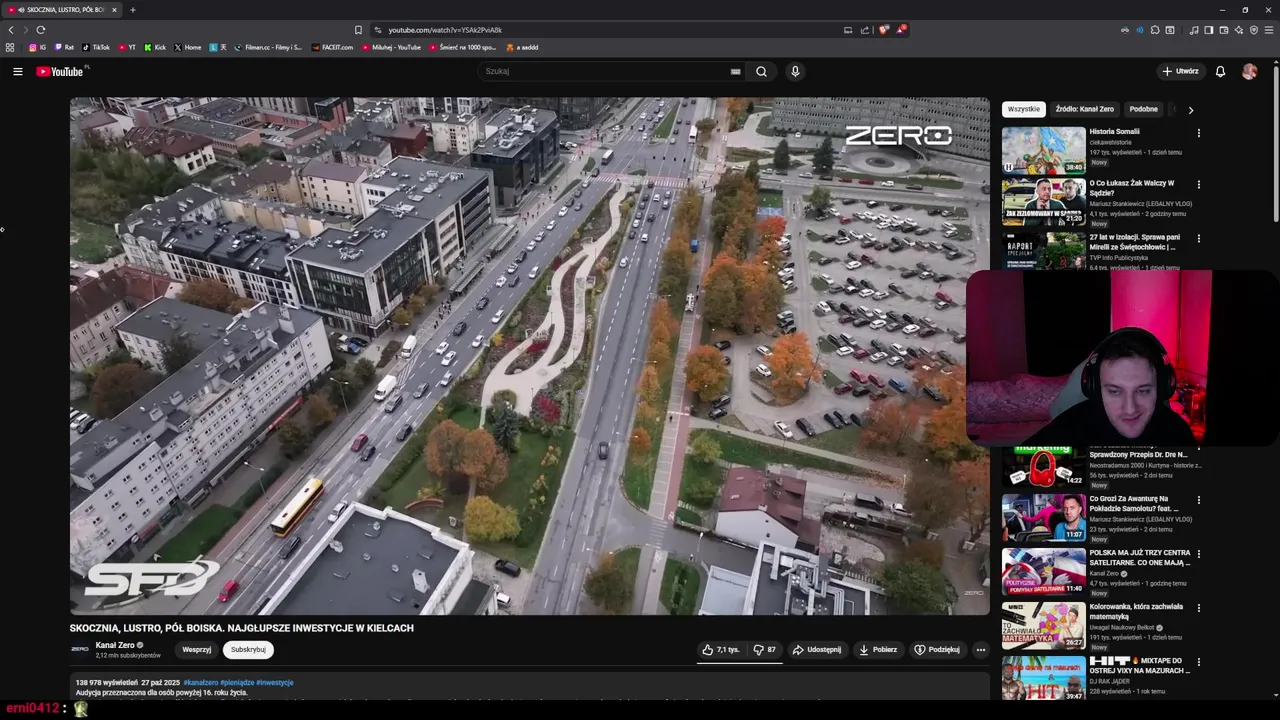Open options for POLSKA MA JUŻ TRZY CENTRA video
Screen dimensions: 1280x720
pyautogui.click(x=1198, y=554)
